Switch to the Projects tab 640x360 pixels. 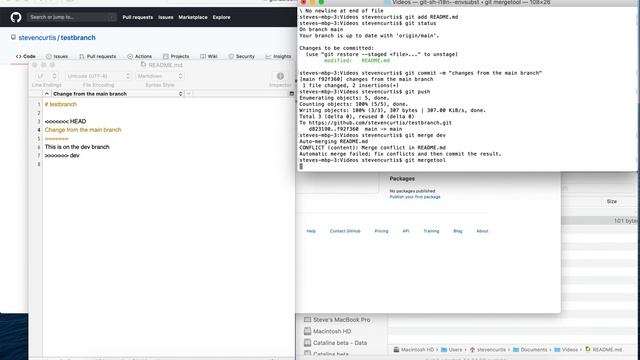tap(176, 56)
